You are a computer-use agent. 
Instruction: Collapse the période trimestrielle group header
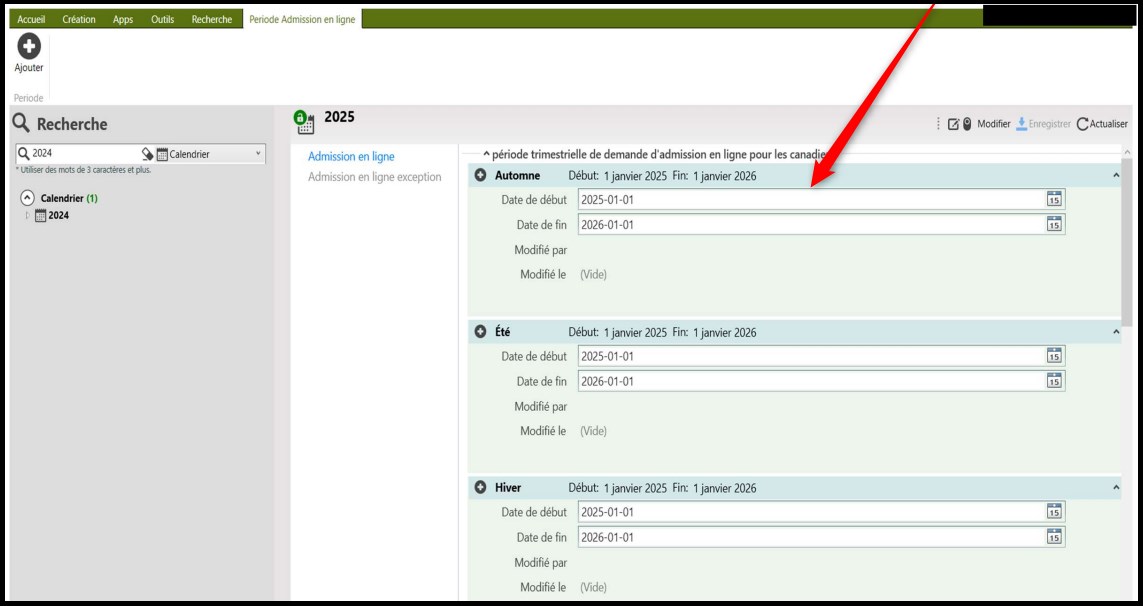pyautogui.click(x=486, y=155)
